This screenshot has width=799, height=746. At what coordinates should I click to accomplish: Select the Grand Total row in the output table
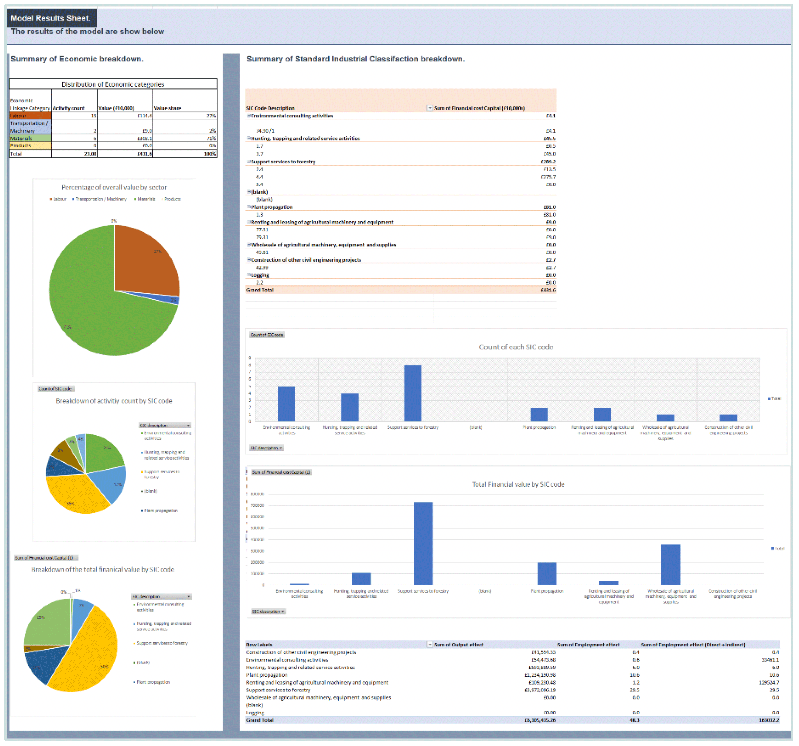click(x=513, y=720)
